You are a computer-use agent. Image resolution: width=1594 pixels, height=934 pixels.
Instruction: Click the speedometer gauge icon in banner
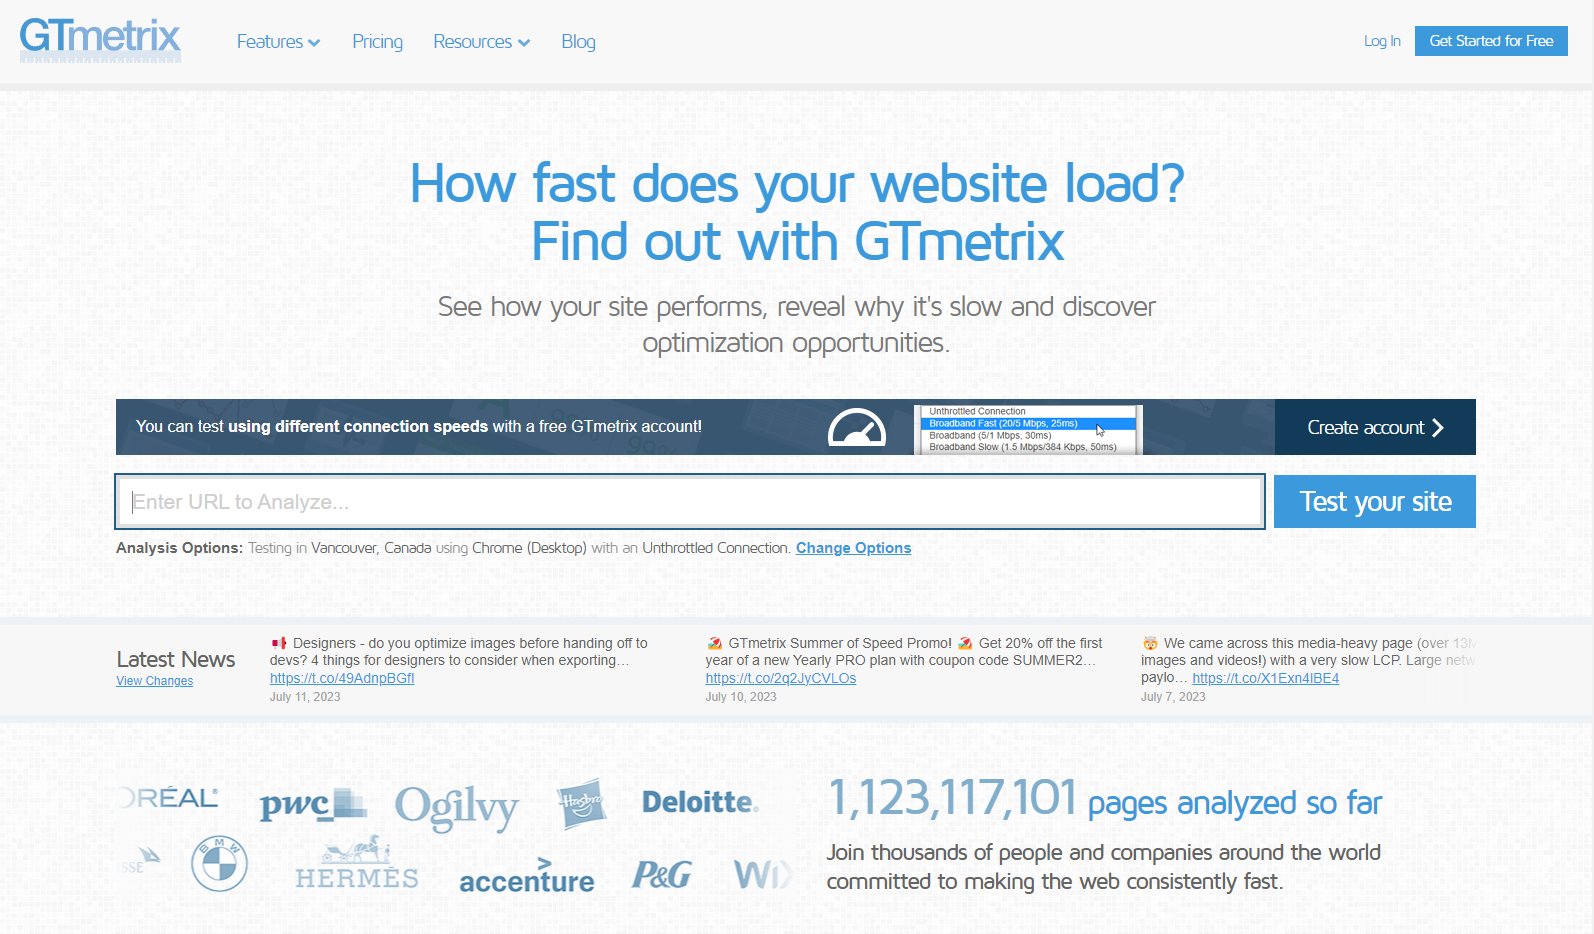point(857,427)
